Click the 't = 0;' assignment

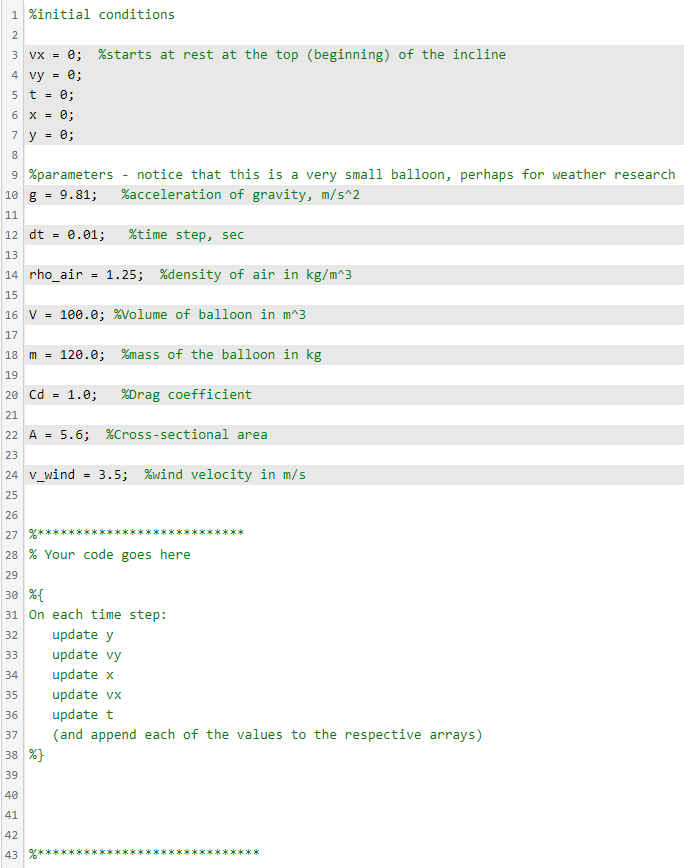tap(51, 95)
